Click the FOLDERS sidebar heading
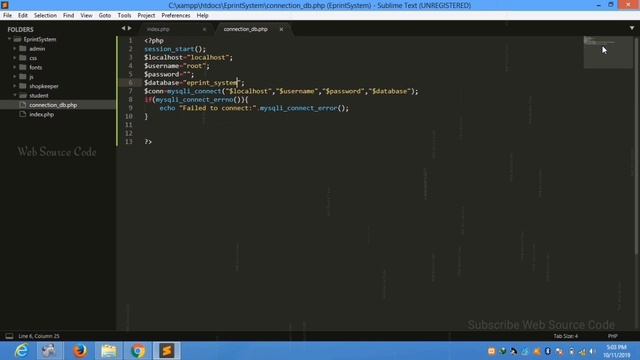 point(20,29)
